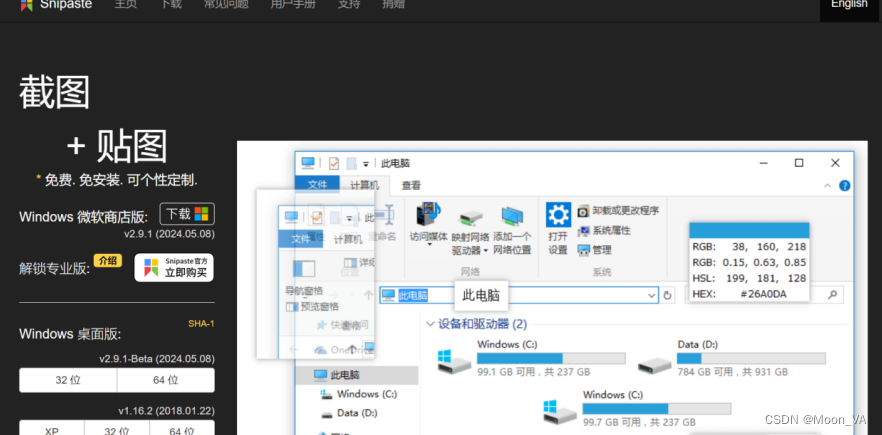
Task: Open the 常见问题 navigation item
Action: 227,5
